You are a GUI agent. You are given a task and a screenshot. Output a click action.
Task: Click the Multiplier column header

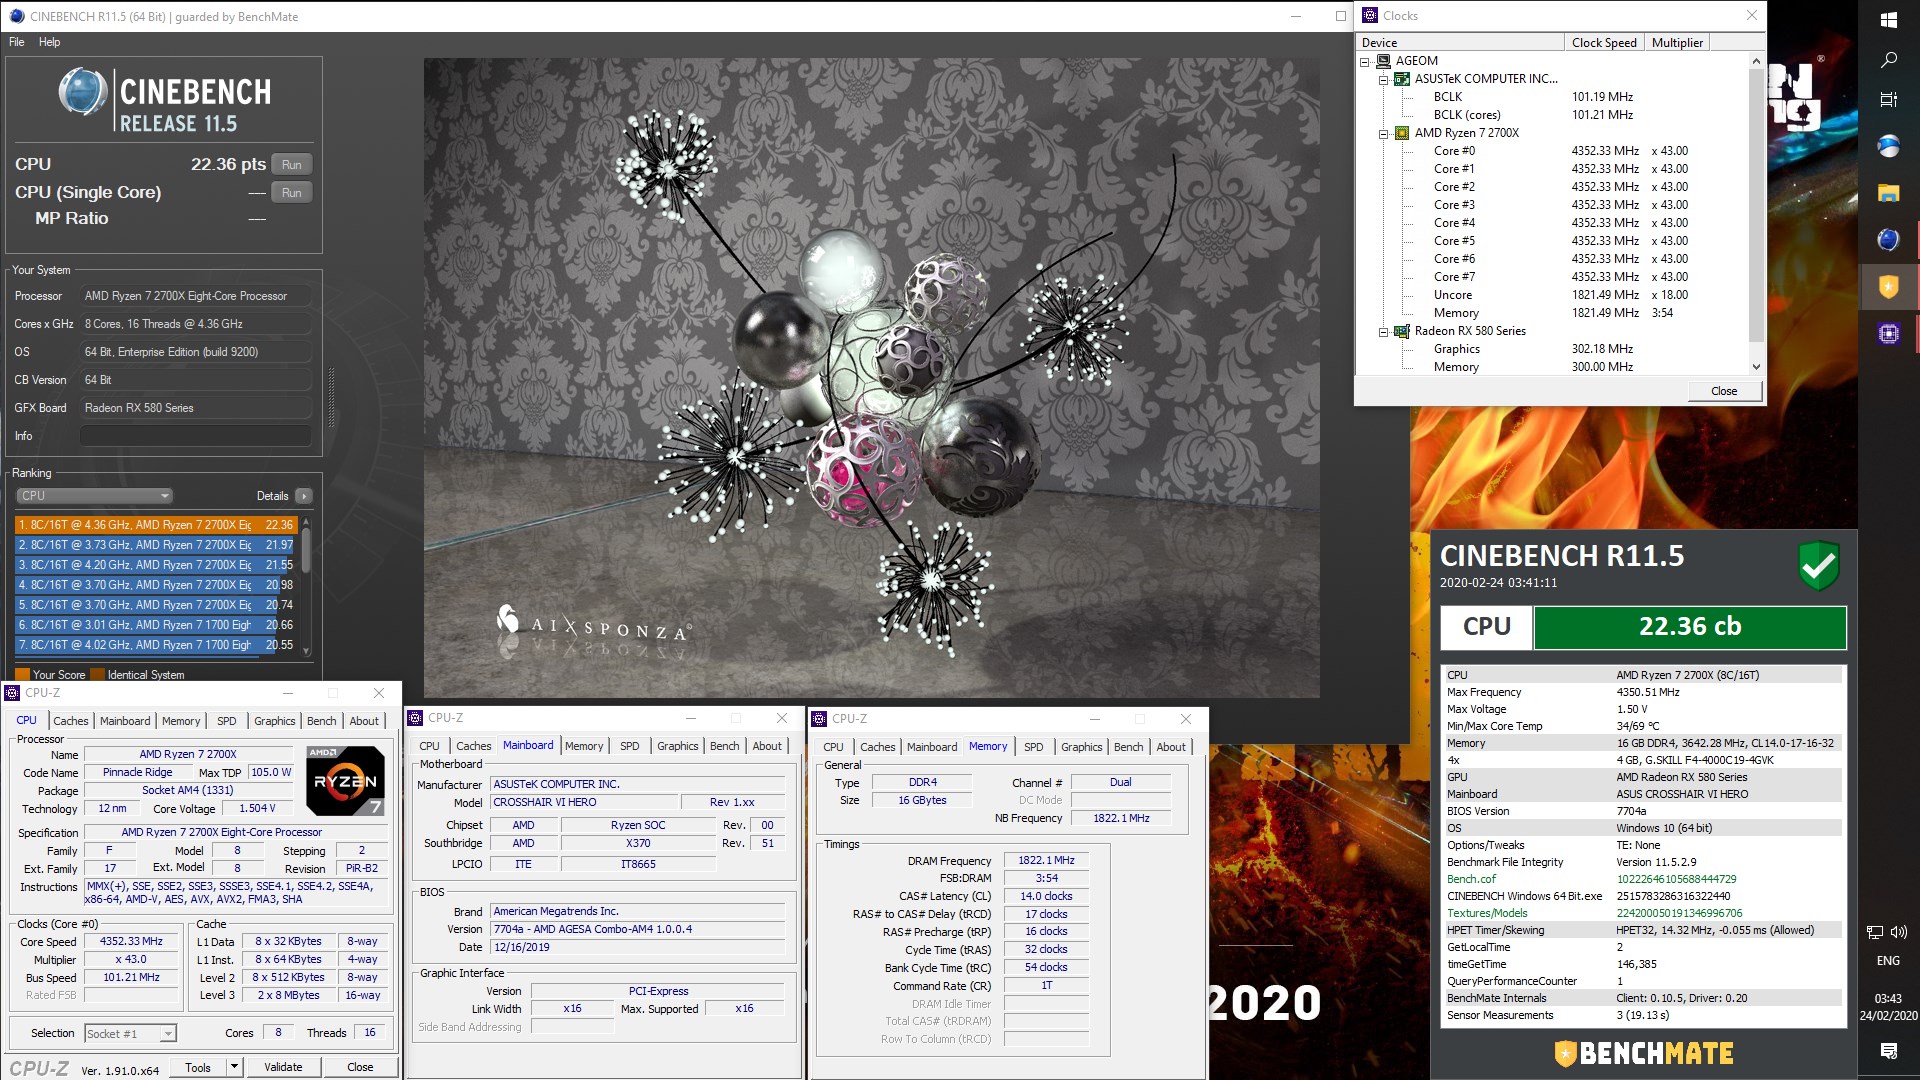tap(1677, 43)
